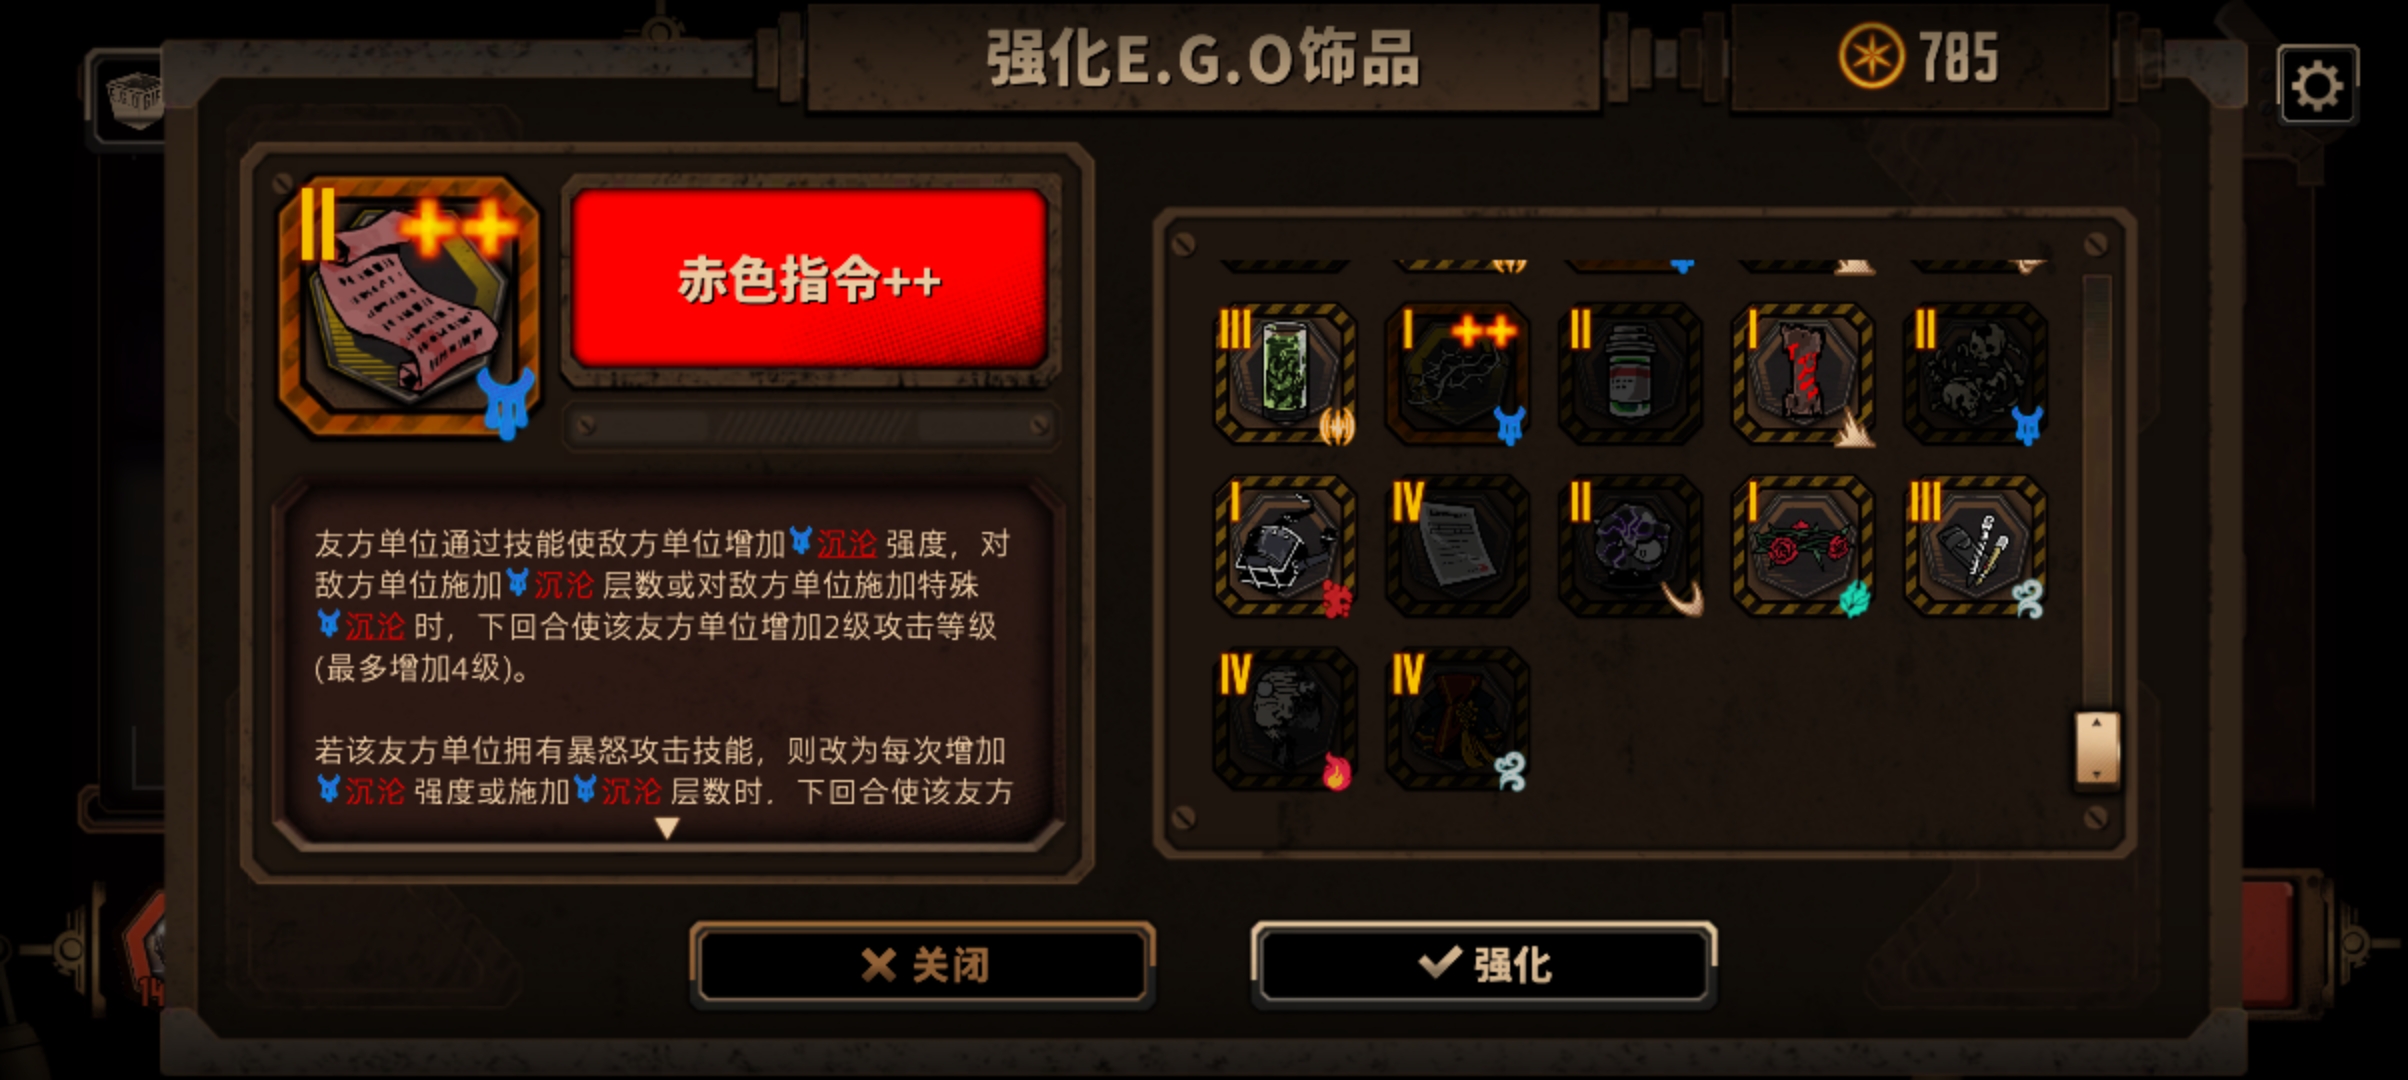The height and width of the screenshot is (1080, 2408).
Task: Select the medicine bottle tier II gift
Action: click(1630, 373)
